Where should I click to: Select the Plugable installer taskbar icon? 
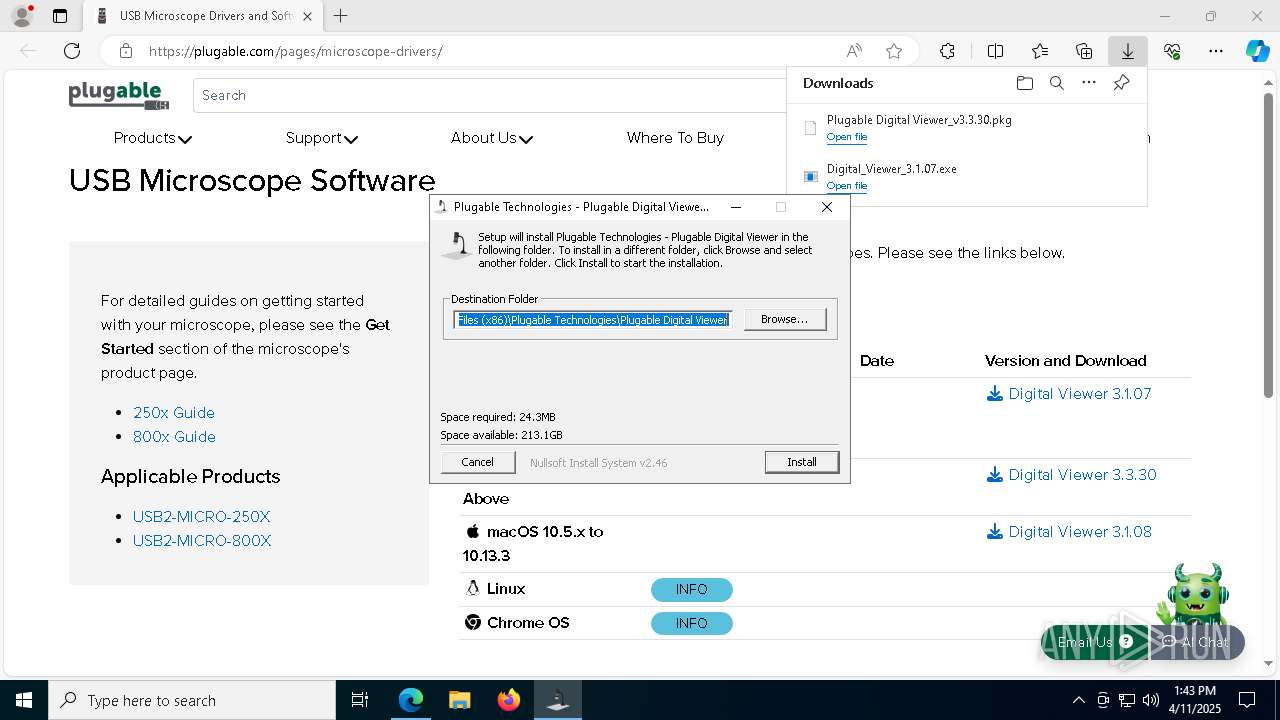click(558, 700)
